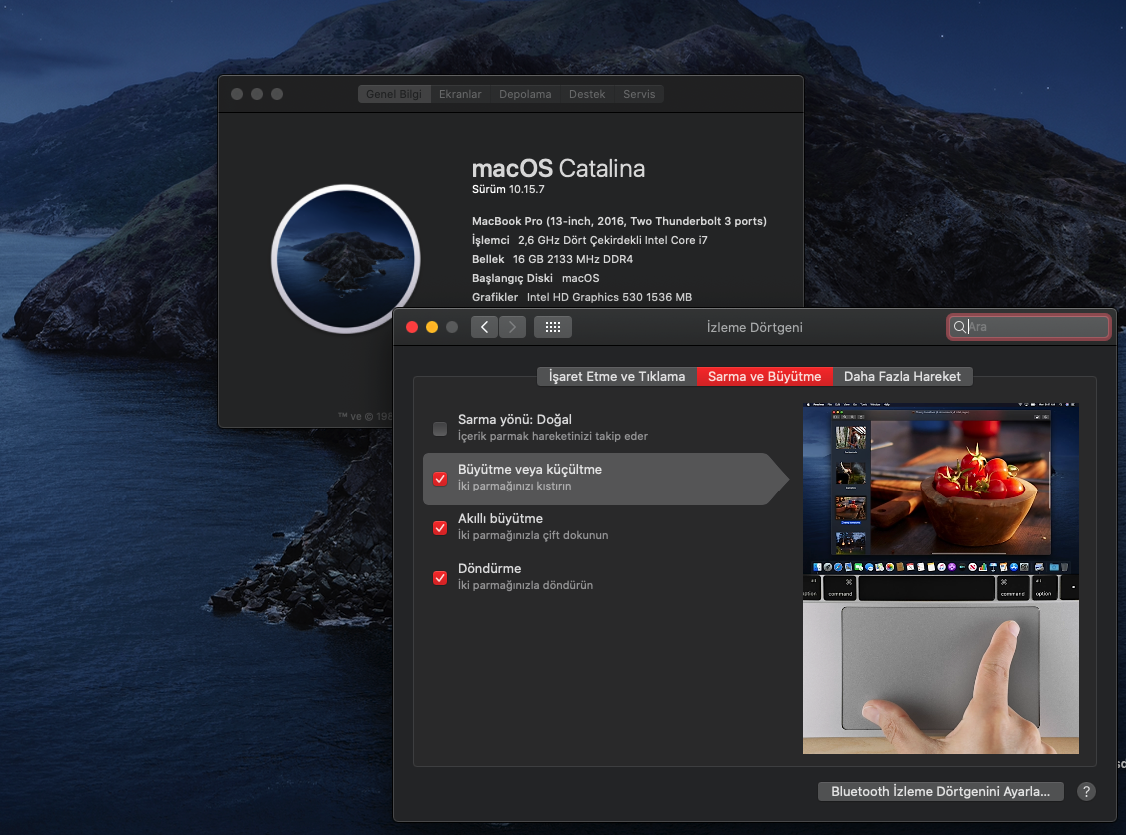The height and width of the screenshot is (835, 1126).
Task: Click İçerik parmak hareketinizi takip eder description
Action: [x=553, y=437]
